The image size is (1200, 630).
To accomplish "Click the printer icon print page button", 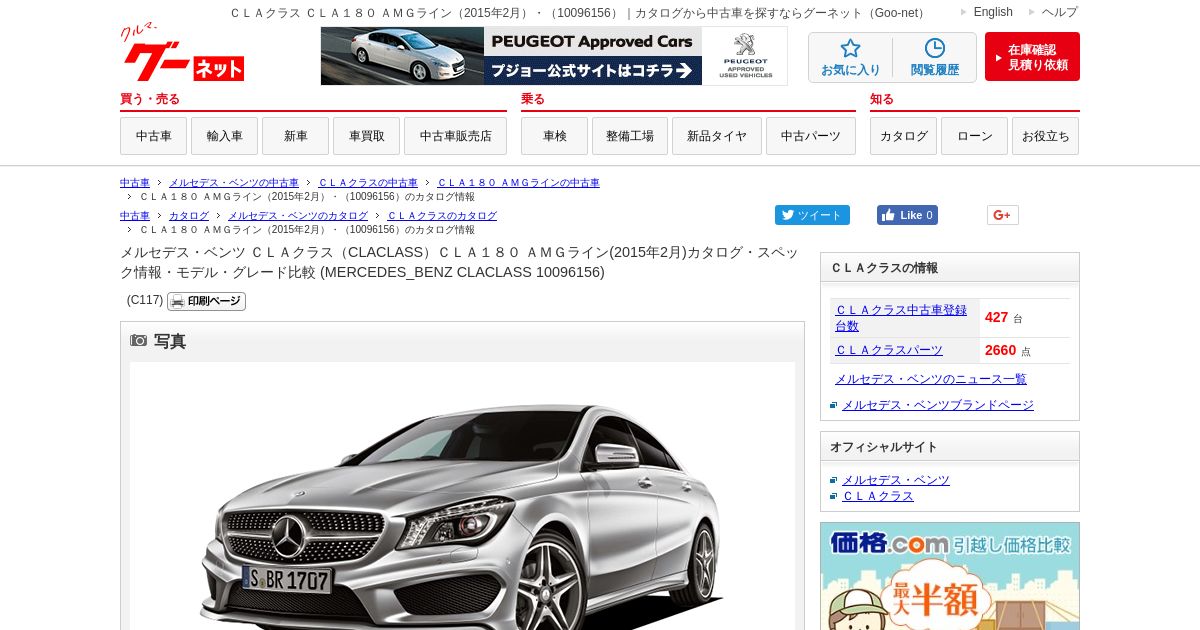I will coord(206,301).
